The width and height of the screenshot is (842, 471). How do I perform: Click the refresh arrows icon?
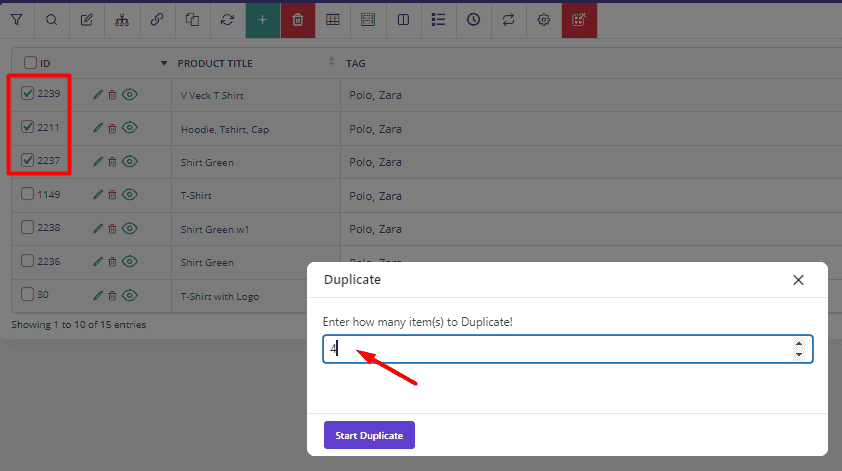click(227, 20)
